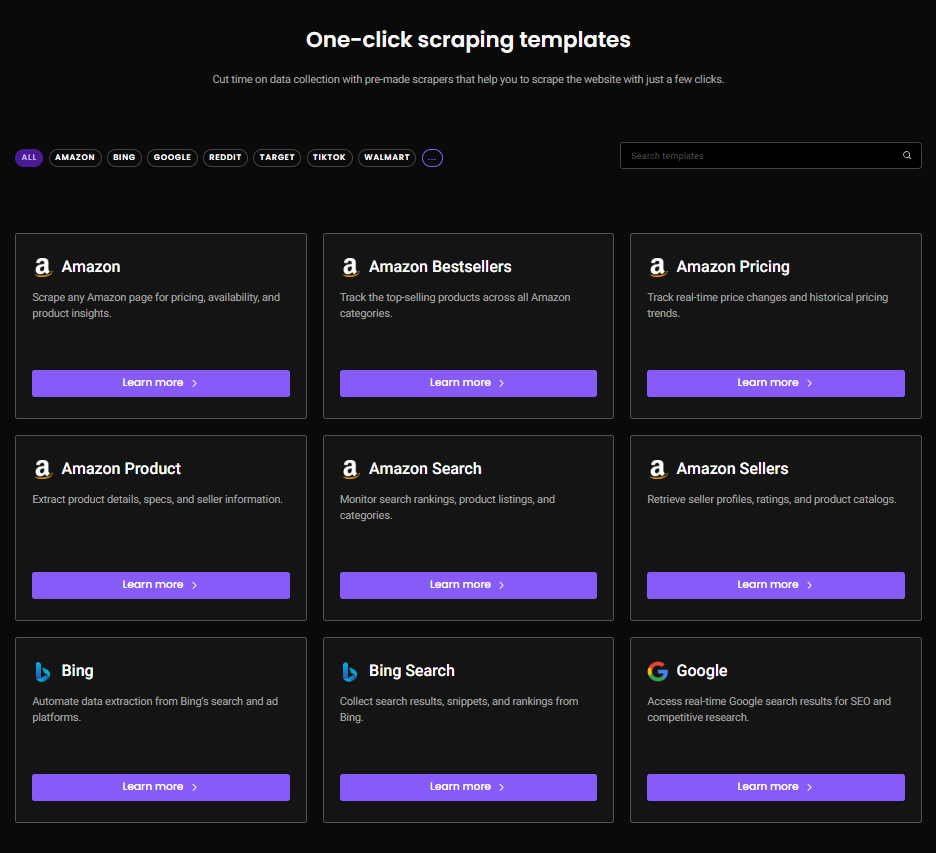
Task: Click the Amazon logo icon on the Amazon card
Action: 42,267
